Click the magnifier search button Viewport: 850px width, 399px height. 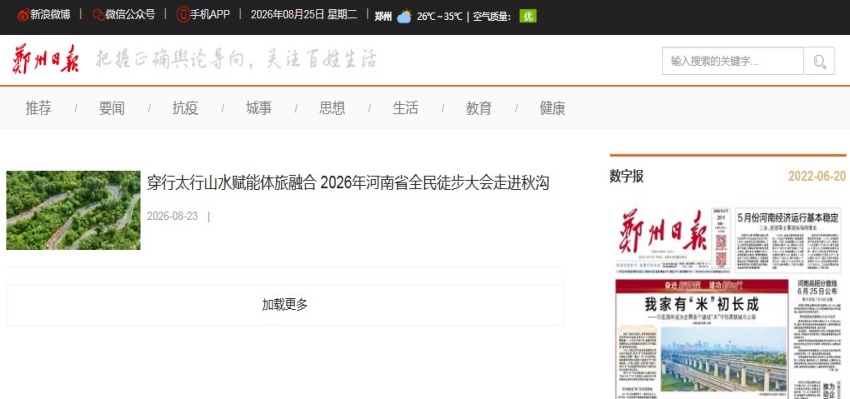pyautogui.click(x=819, y=61)
